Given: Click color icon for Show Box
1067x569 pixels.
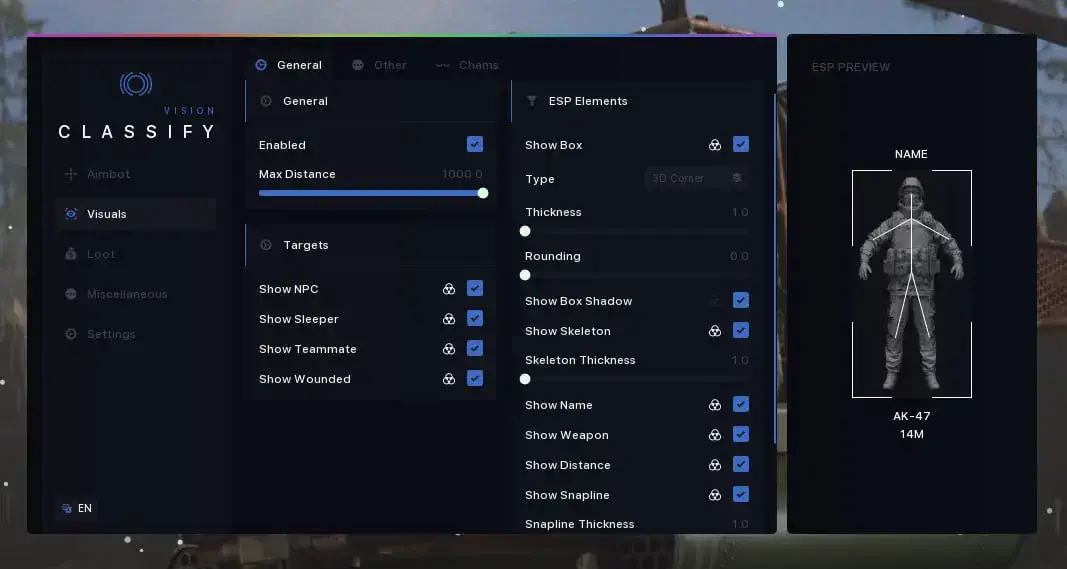Looking at the screenshot, I should tap(715, 145).
